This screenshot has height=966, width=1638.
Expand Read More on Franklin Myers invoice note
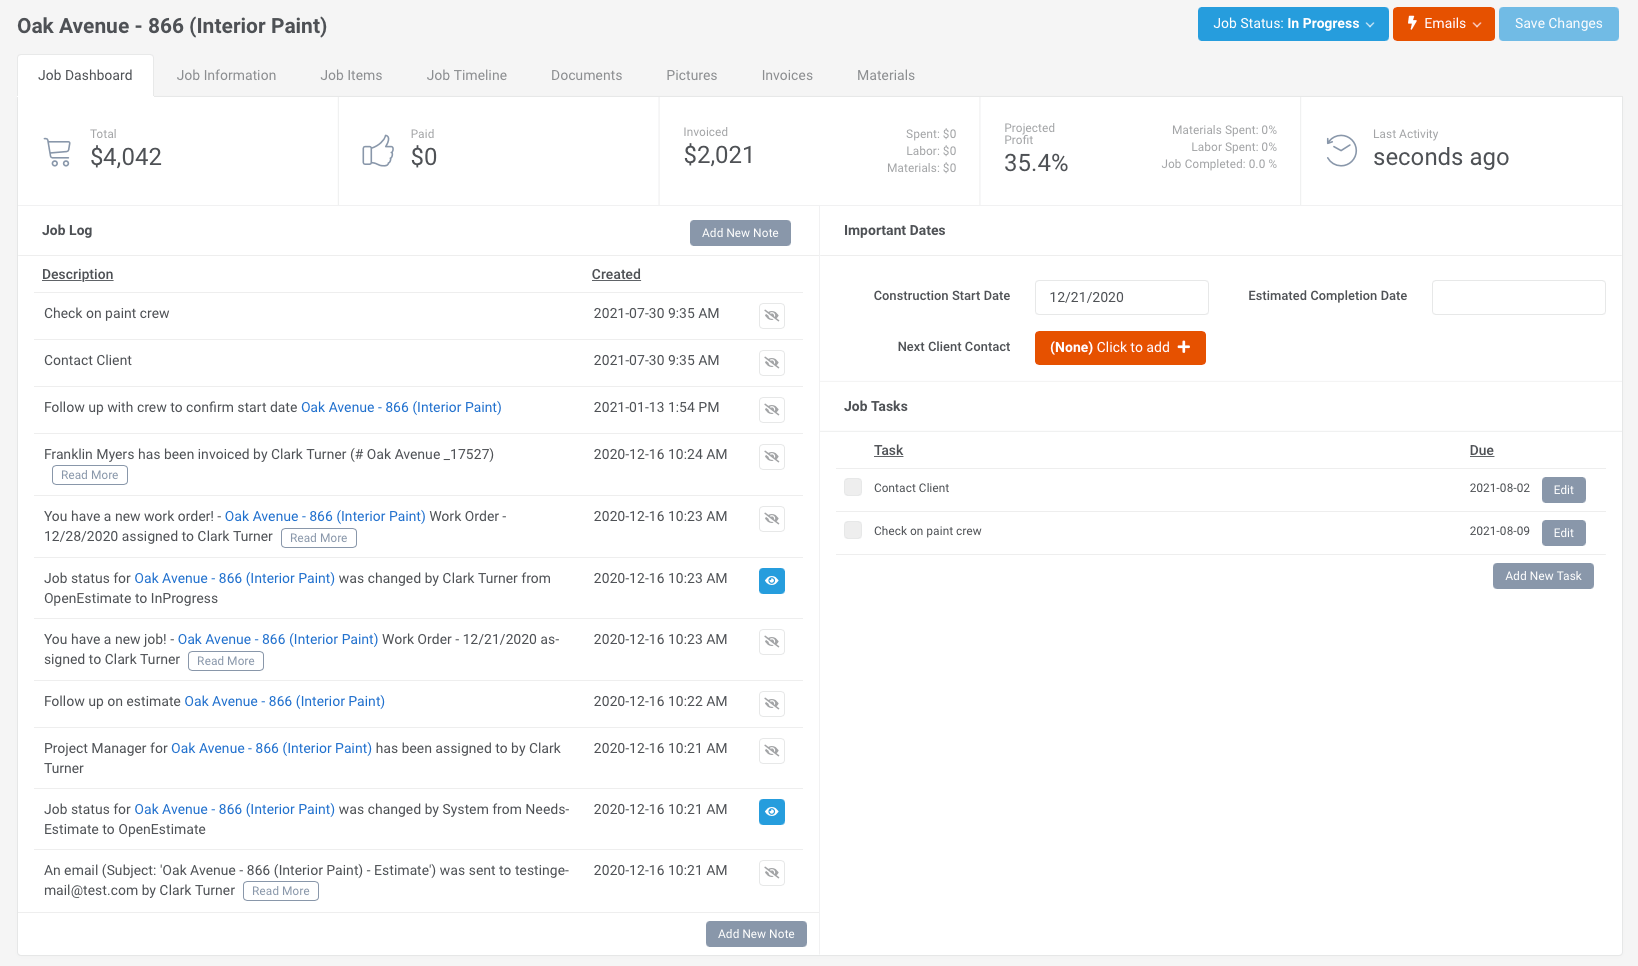[x=90, y=475]
